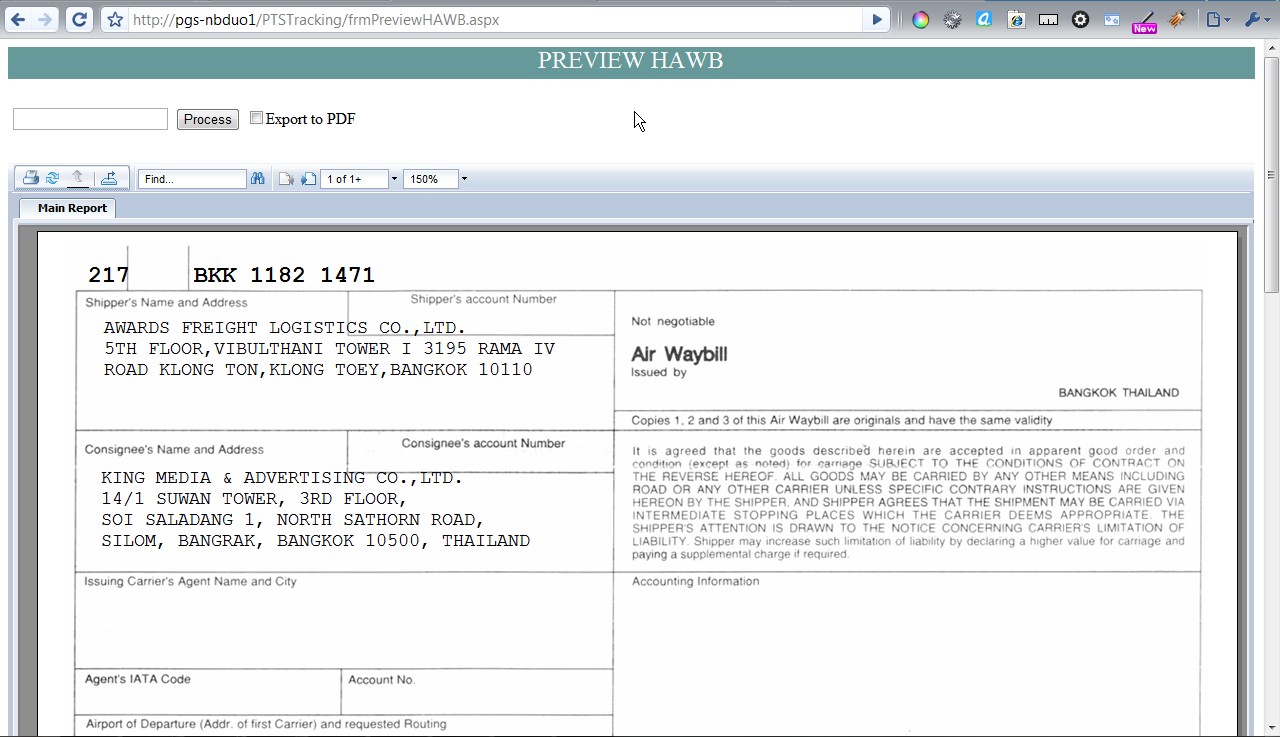Click the "Agent's IATA Code" label
This screenshot has height=737, width=1280.
(138, 679)
